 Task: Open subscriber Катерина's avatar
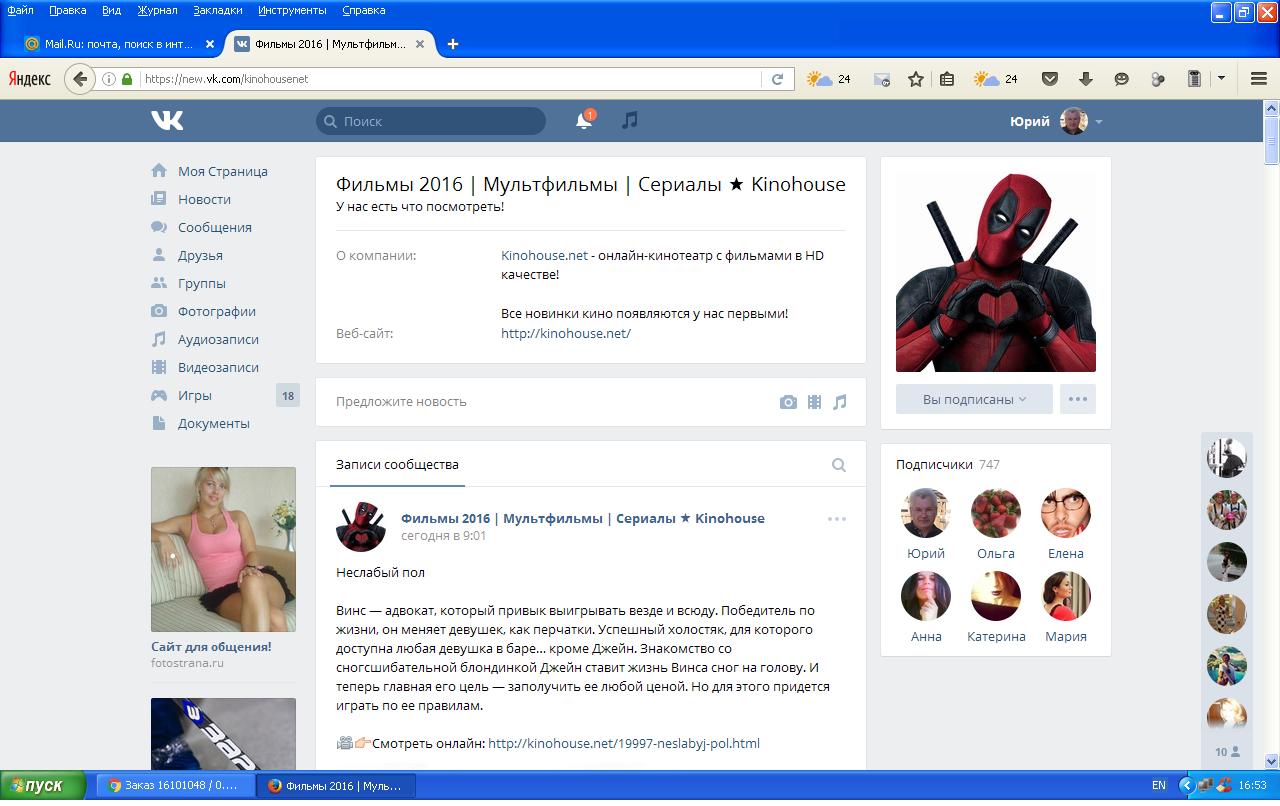coord(996,596)
